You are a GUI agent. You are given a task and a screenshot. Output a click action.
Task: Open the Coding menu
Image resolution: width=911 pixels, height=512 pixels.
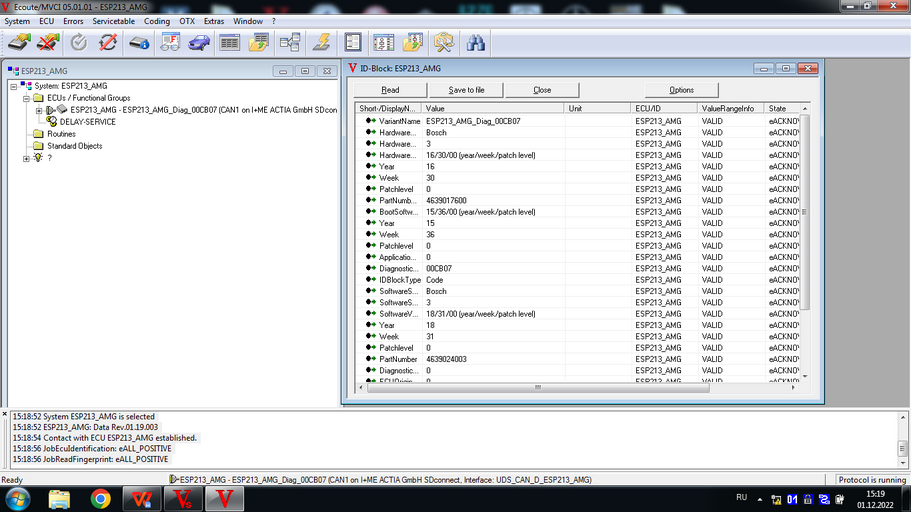[x=157, y=21]
